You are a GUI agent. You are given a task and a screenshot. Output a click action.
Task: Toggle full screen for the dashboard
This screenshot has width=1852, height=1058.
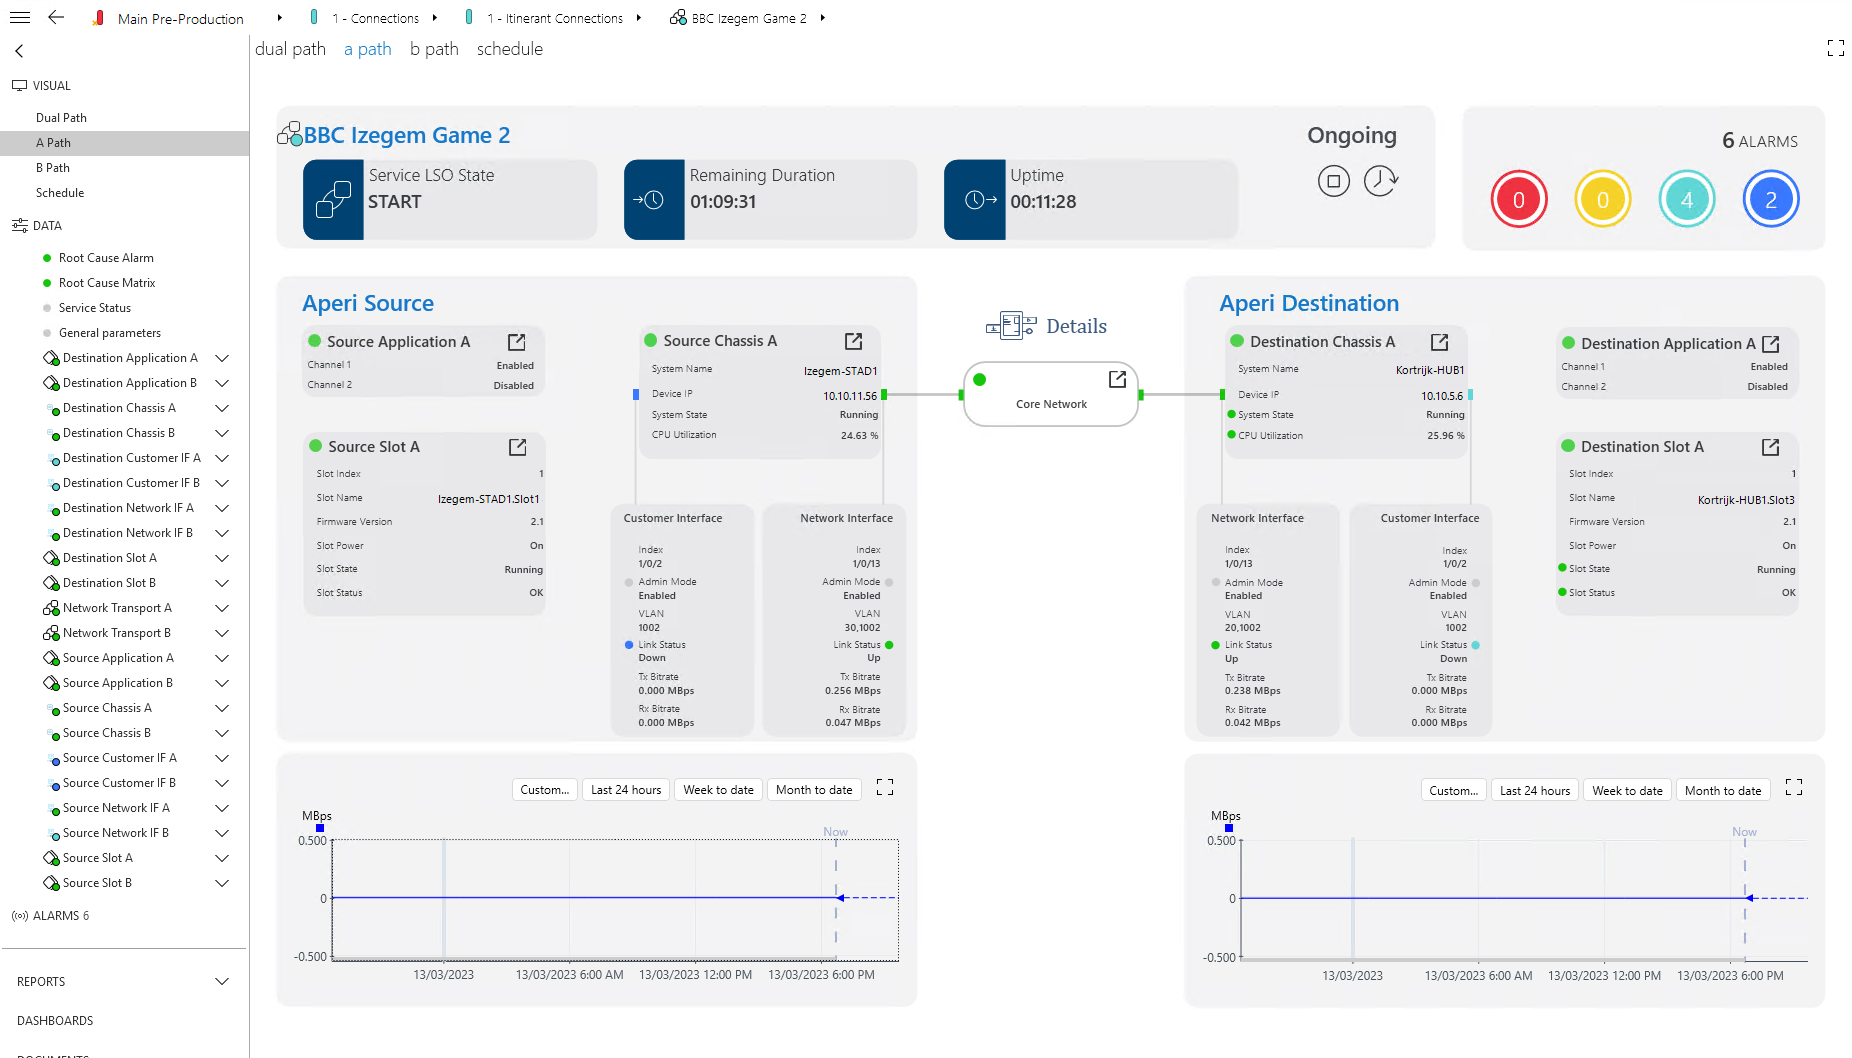tap(1835, 48)
